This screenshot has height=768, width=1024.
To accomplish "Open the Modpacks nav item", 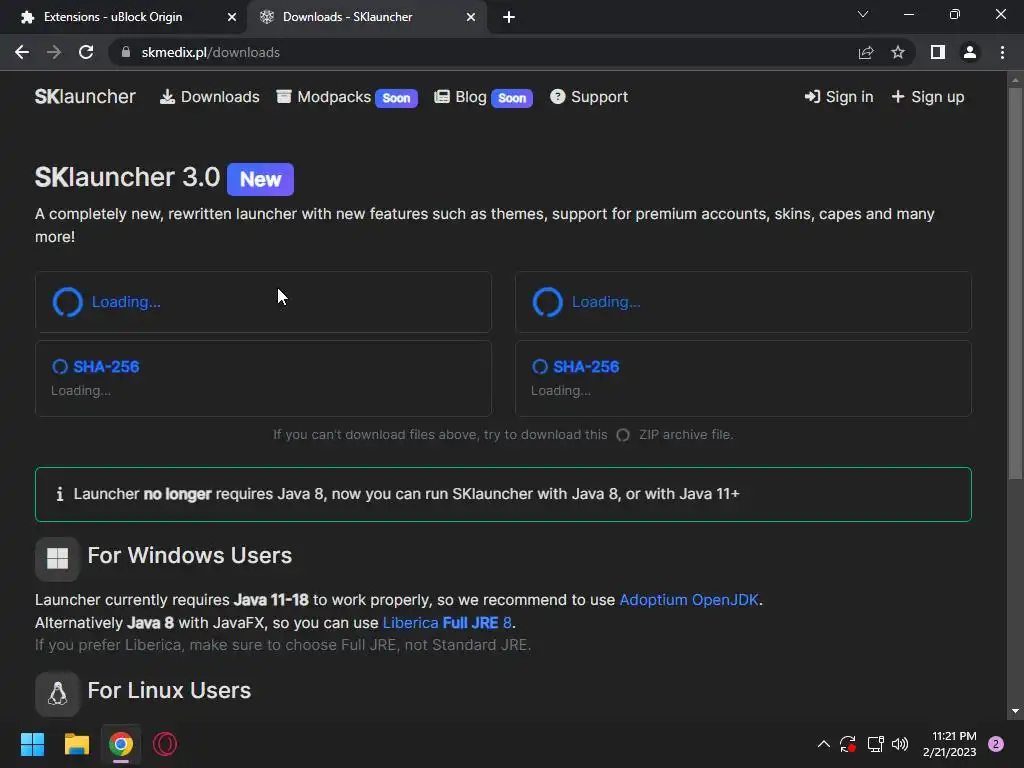I will point(324,97).
